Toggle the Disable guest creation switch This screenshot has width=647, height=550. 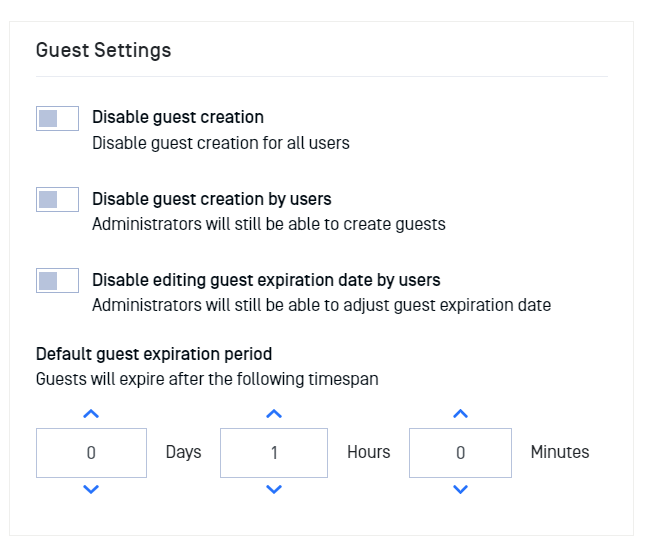pos(57,118)
